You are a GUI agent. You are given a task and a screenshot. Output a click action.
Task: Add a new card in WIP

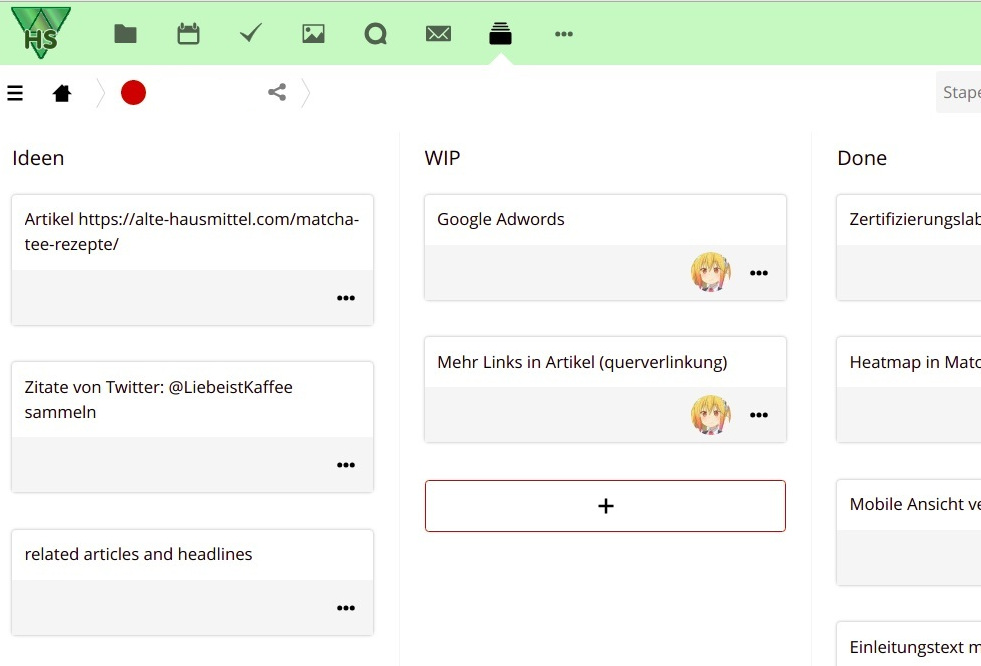(x=605, y=506)
